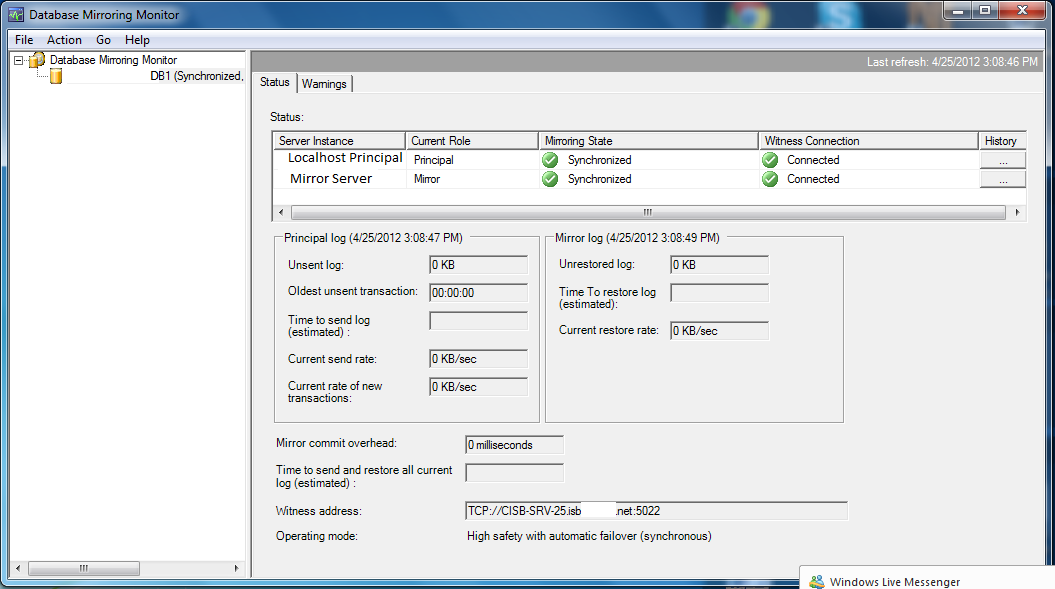Click the server icon next to Database Mirroring Monitor
The width and height of the screenshot is (1055, 589).
[35, 59]
